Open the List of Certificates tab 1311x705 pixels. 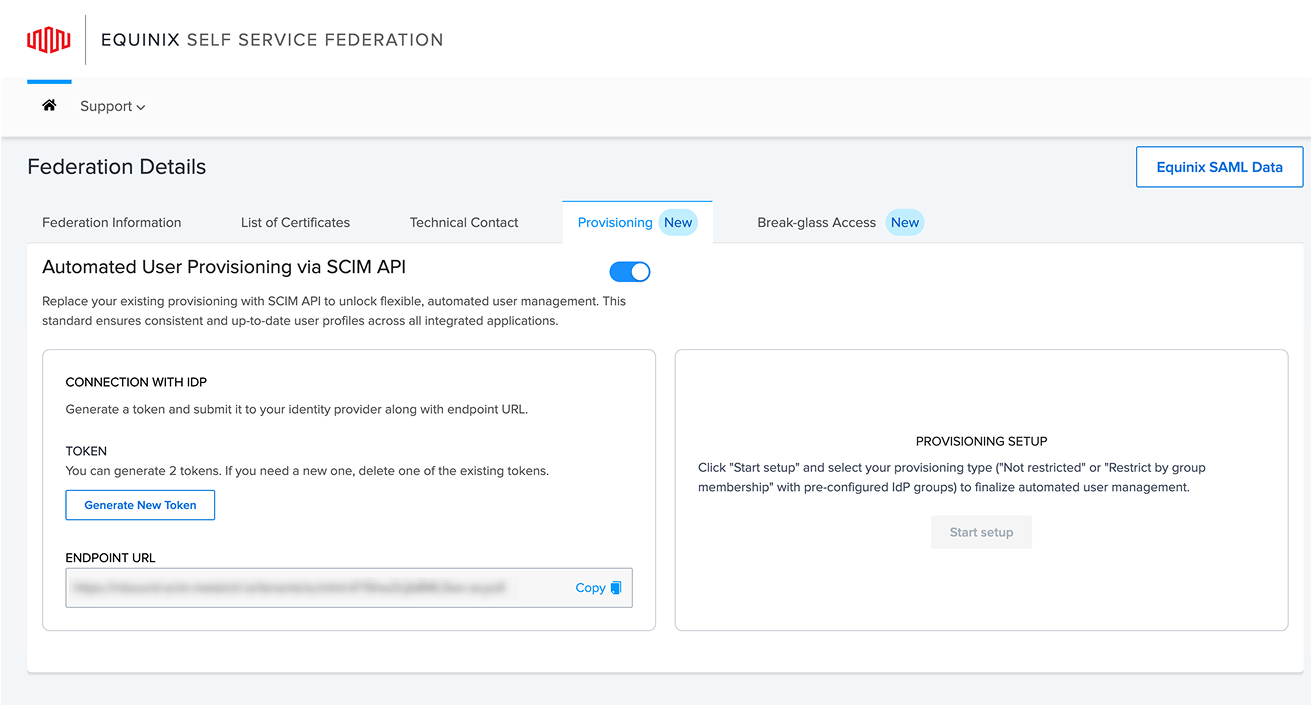click(295, 222)
